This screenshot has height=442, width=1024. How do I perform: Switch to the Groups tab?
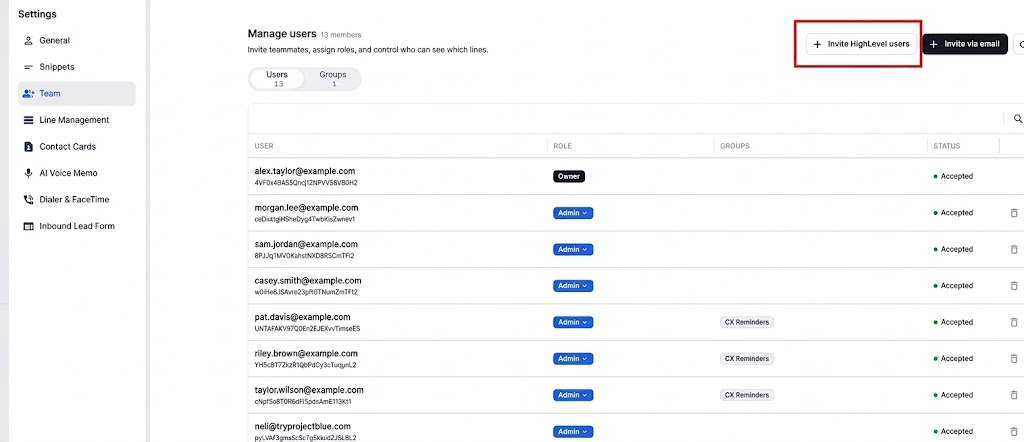tap(332, 79)
